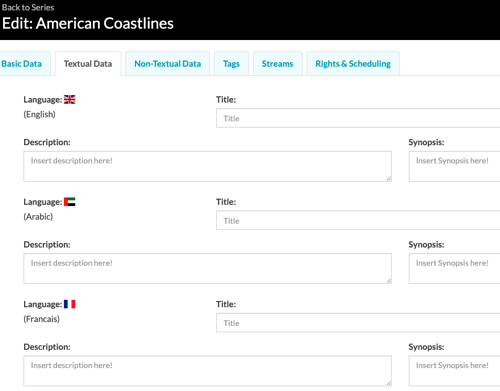This screenshot has width=500, height=391.
Task: Switch to the Streams tab
Action: pos(278,64)
